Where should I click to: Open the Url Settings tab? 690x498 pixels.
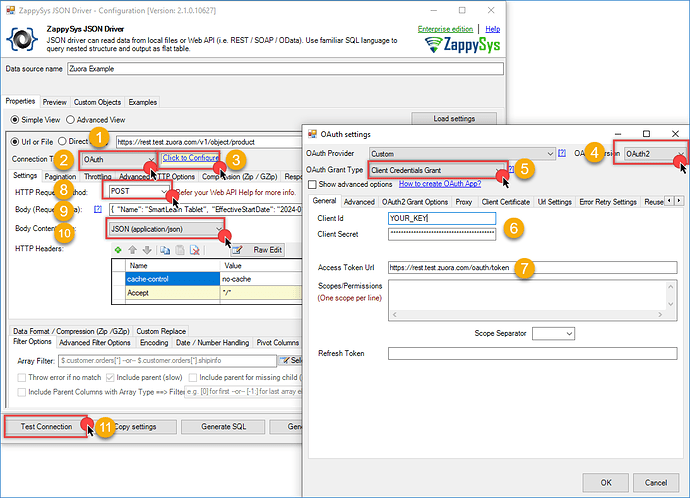point(554,202)
